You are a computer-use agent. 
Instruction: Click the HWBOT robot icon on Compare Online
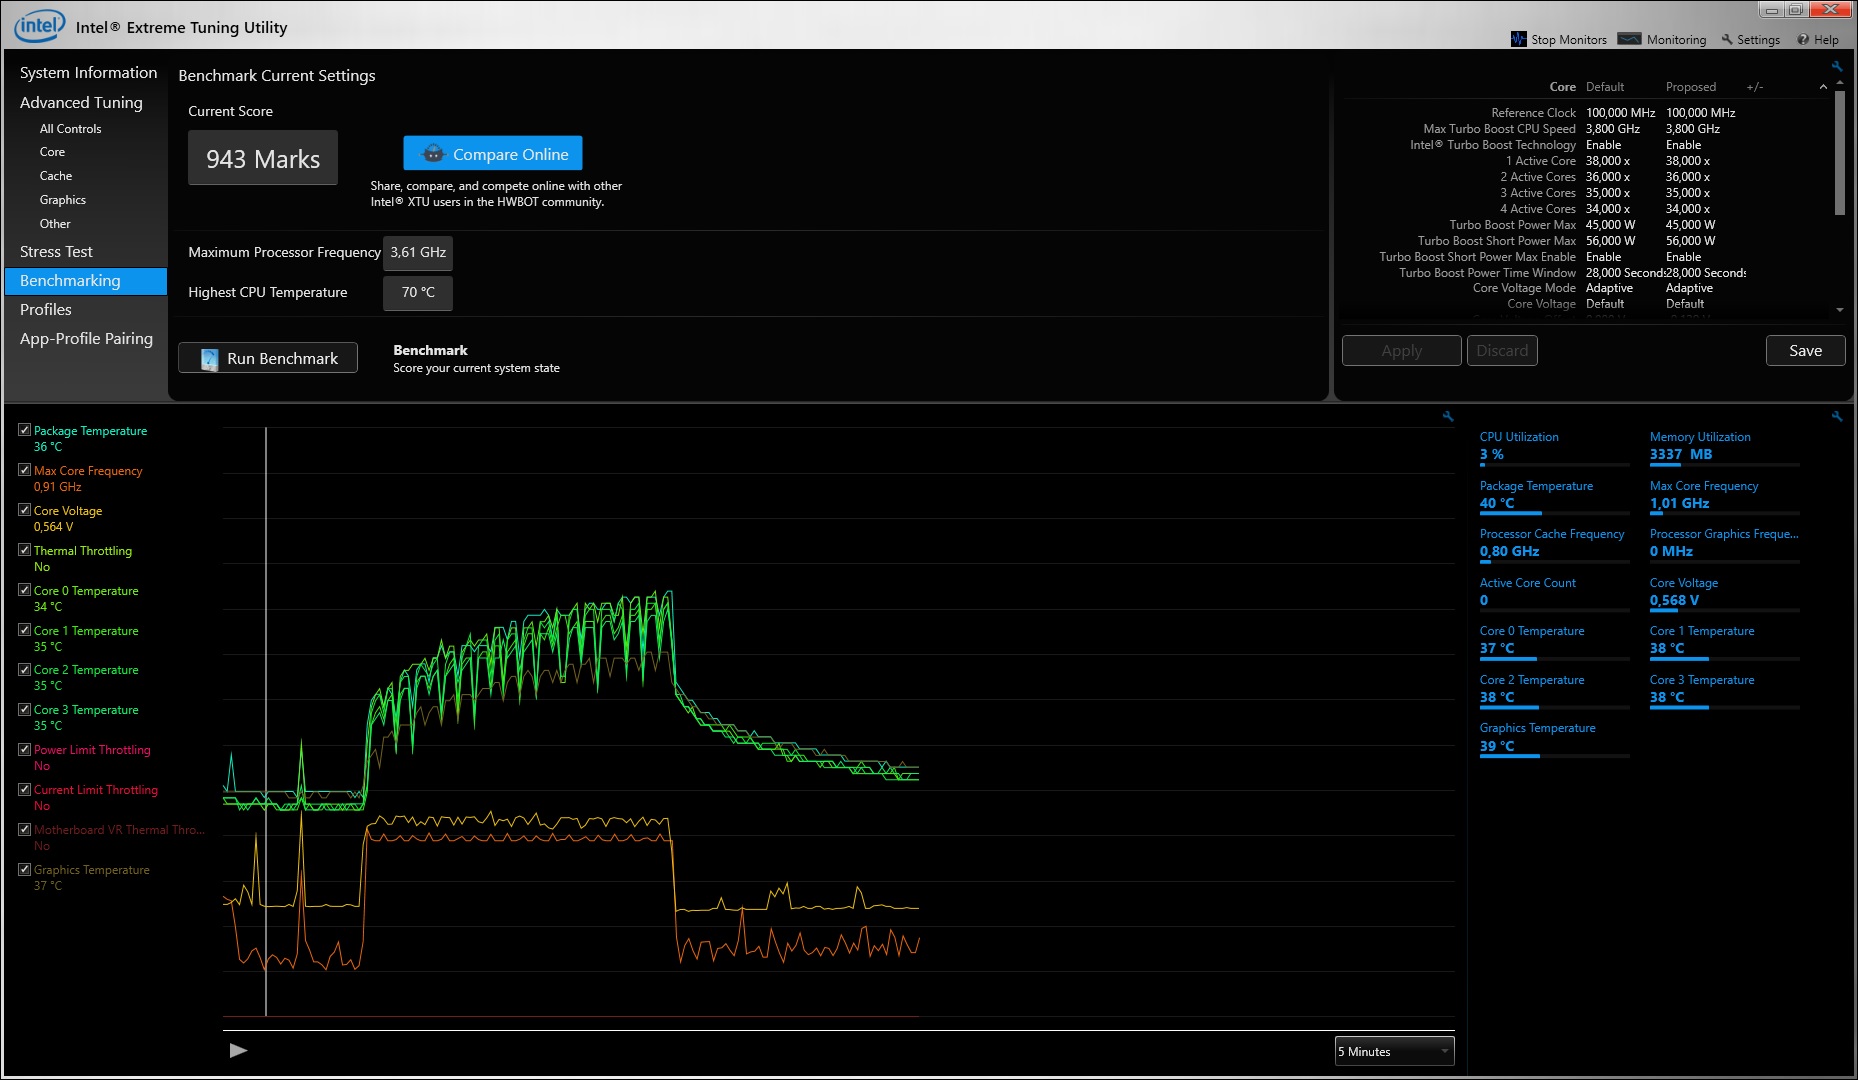tap(433, 154)
